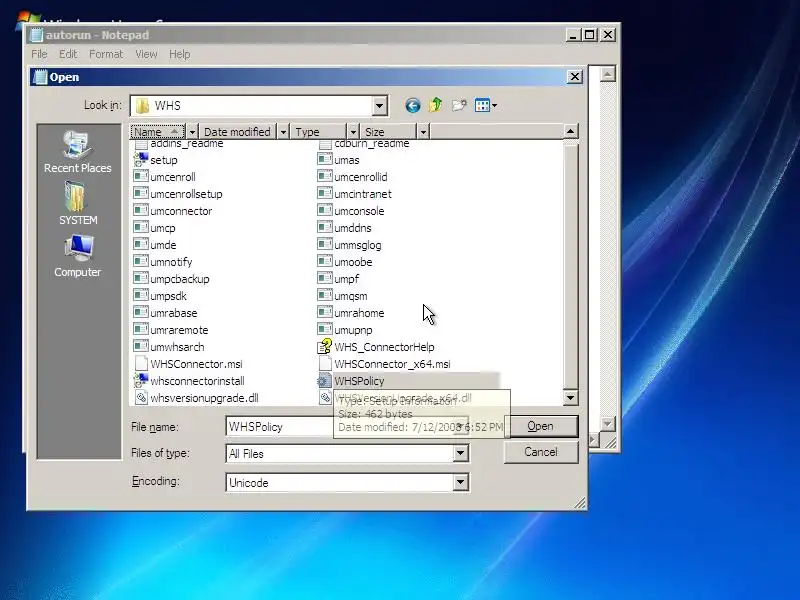Open the View Menu icon

[x=482, y=106]
